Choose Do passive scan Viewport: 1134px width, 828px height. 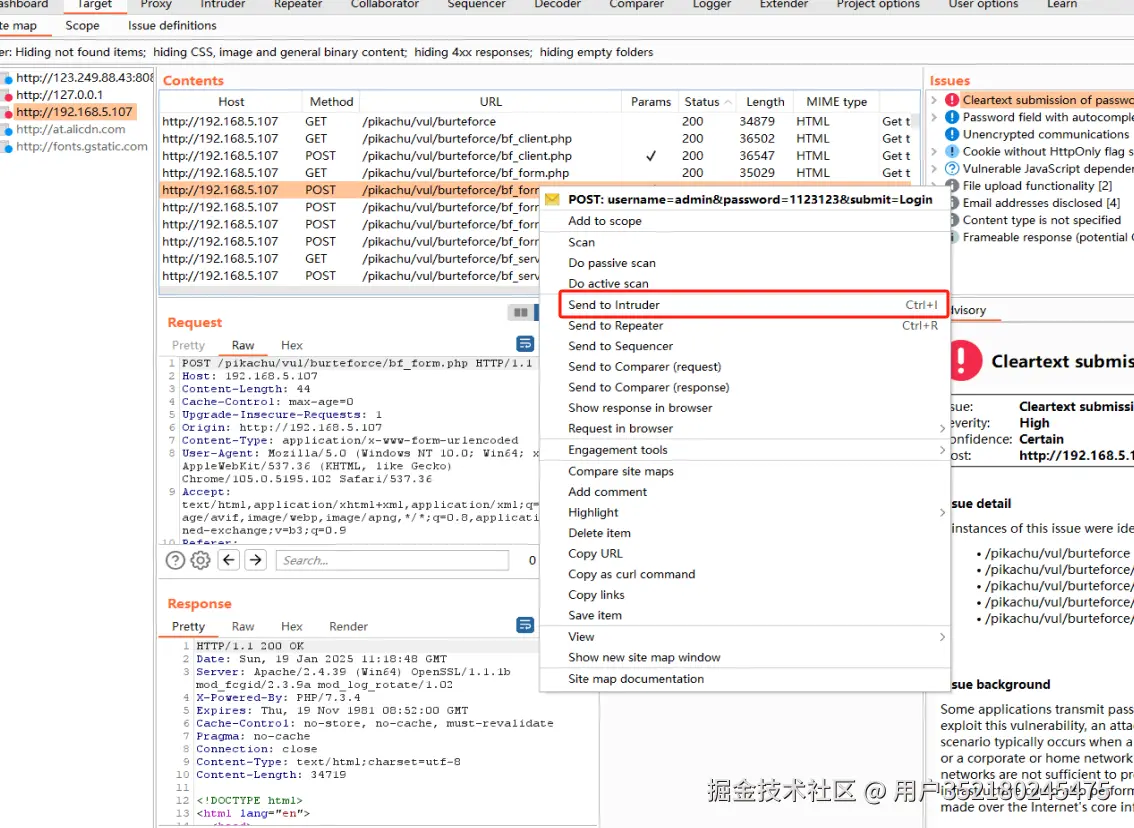745,263
